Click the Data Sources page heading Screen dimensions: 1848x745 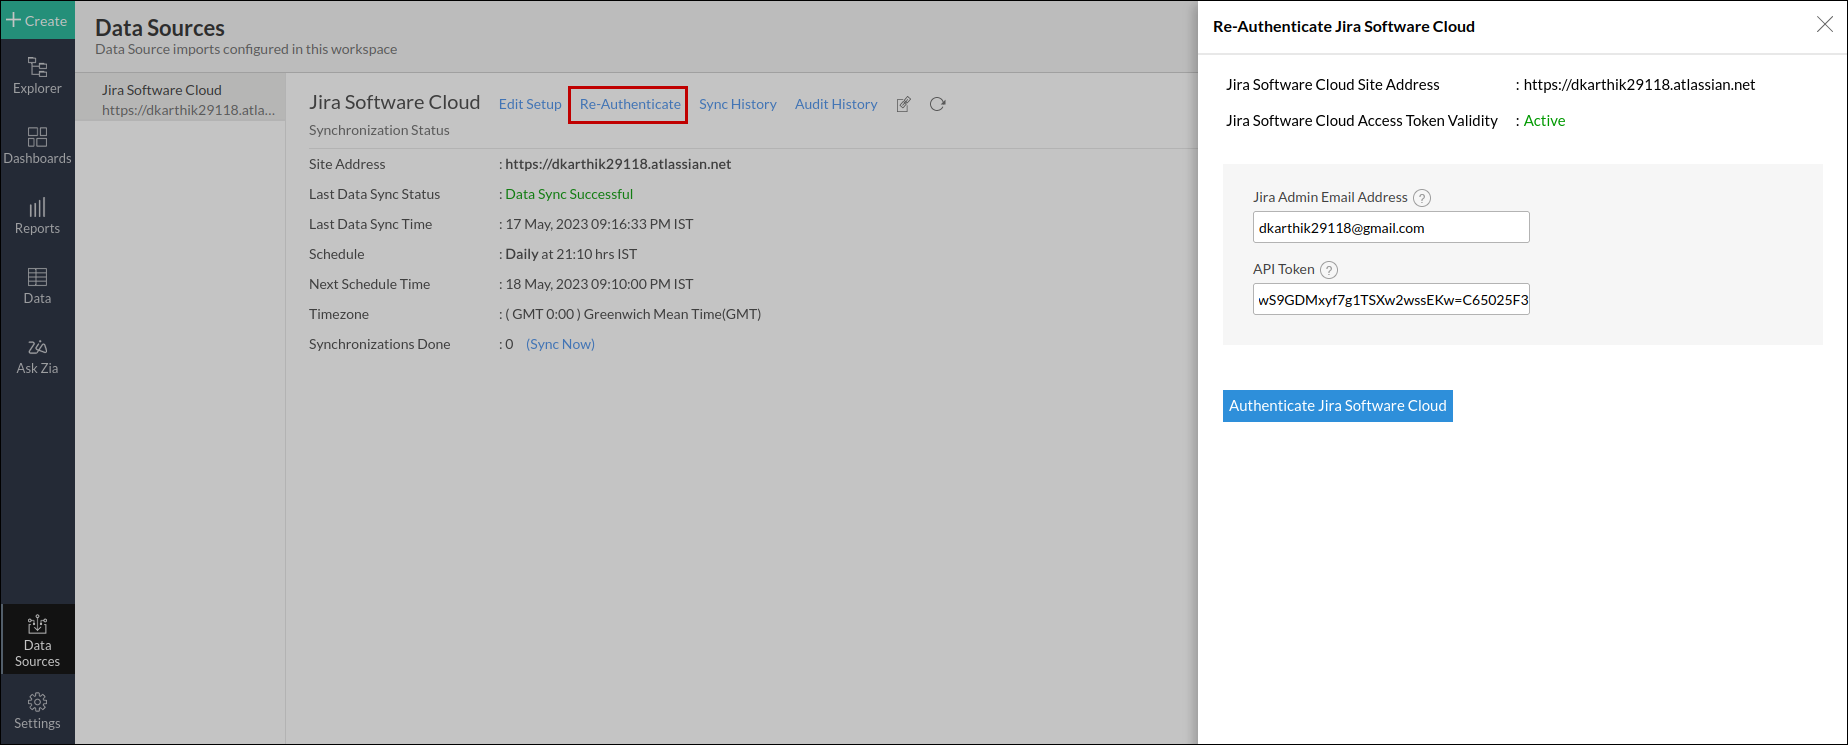click(x=160, y=28)
